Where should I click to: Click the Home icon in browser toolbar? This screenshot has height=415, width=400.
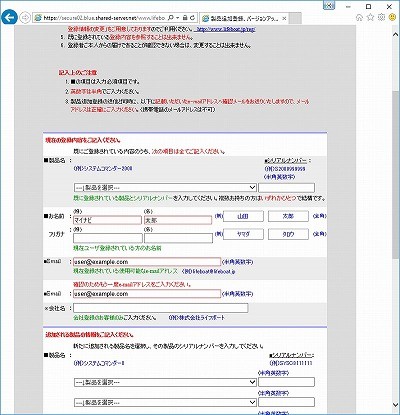359,17
